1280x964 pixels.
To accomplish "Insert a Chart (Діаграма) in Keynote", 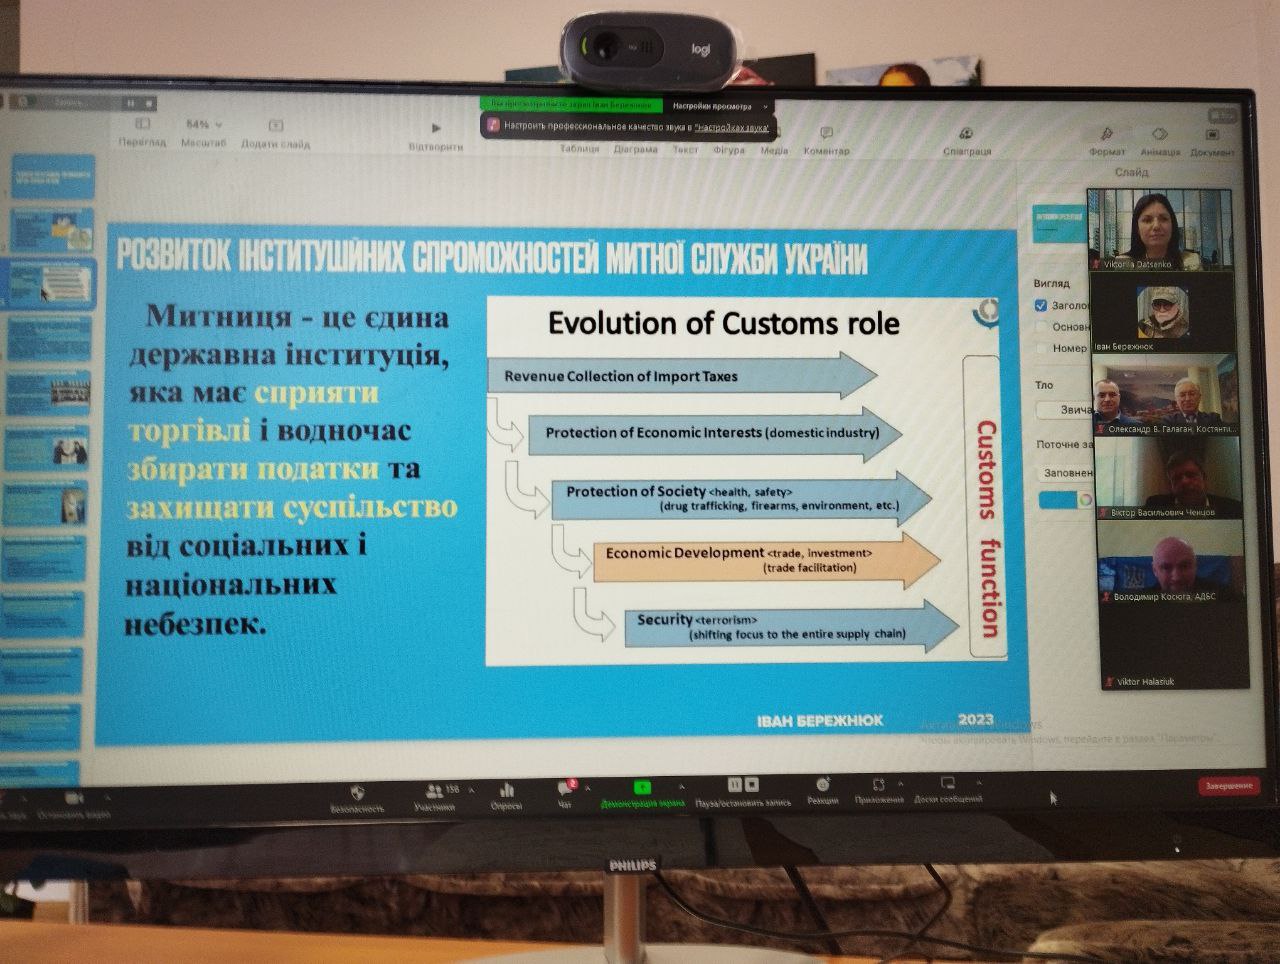I will [635, 149].
